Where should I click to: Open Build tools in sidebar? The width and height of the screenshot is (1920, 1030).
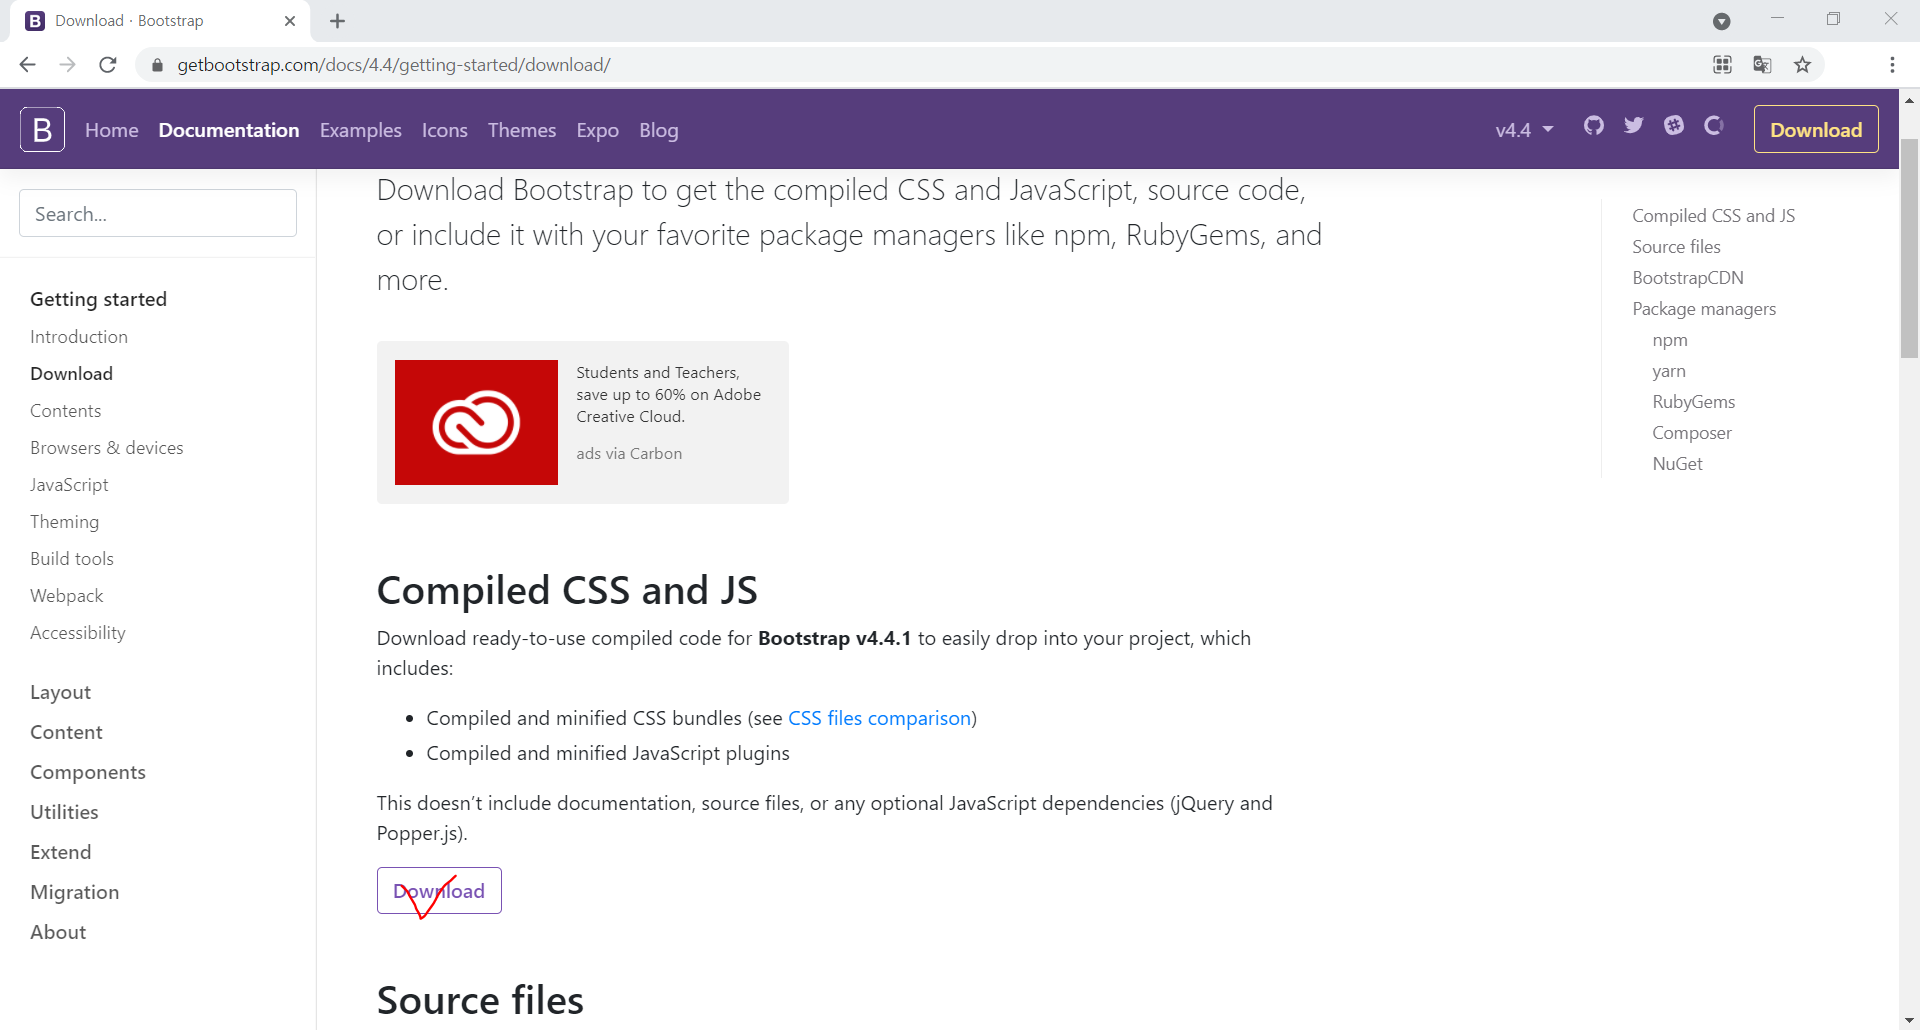[72, 559]
